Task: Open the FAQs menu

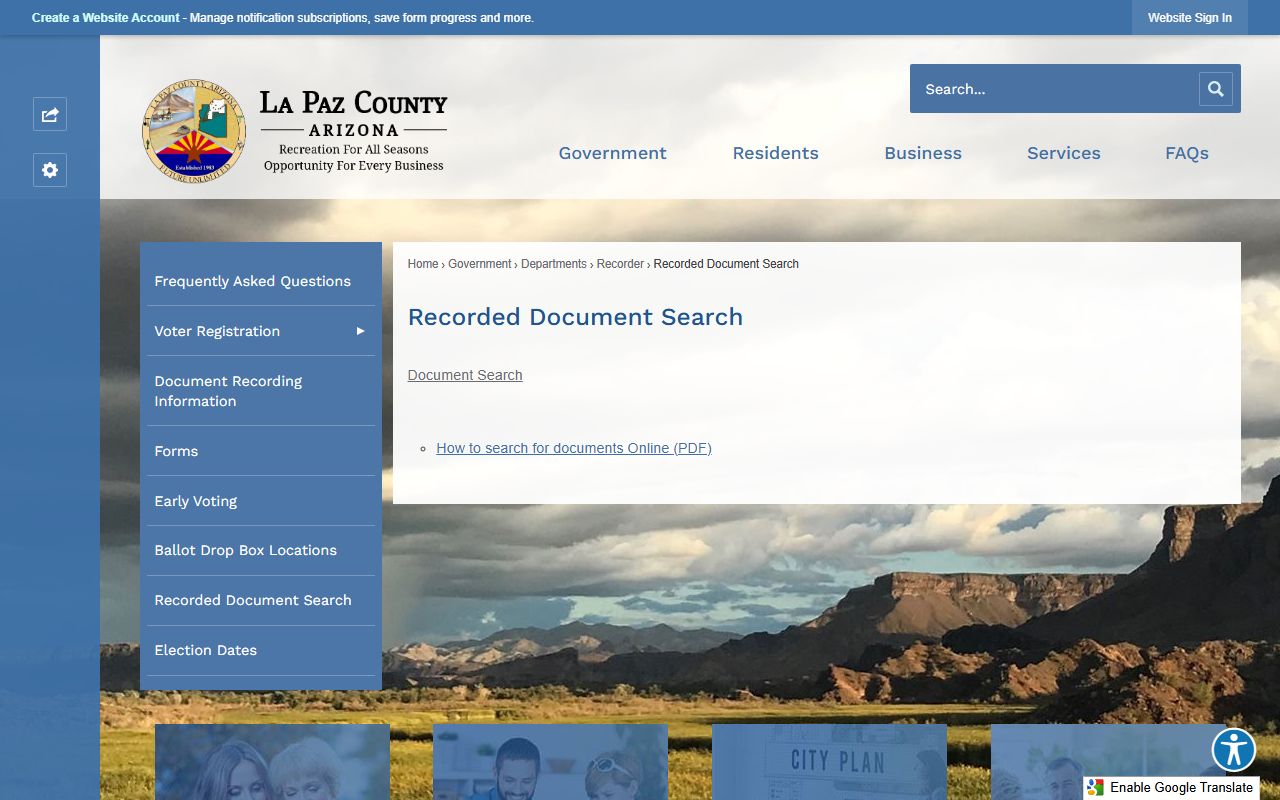Action: pos(1187,153)
